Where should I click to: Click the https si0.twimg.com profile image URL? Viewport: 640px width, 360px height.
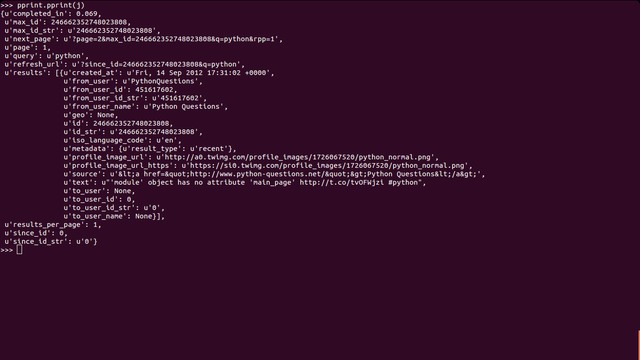pos(327,166)
